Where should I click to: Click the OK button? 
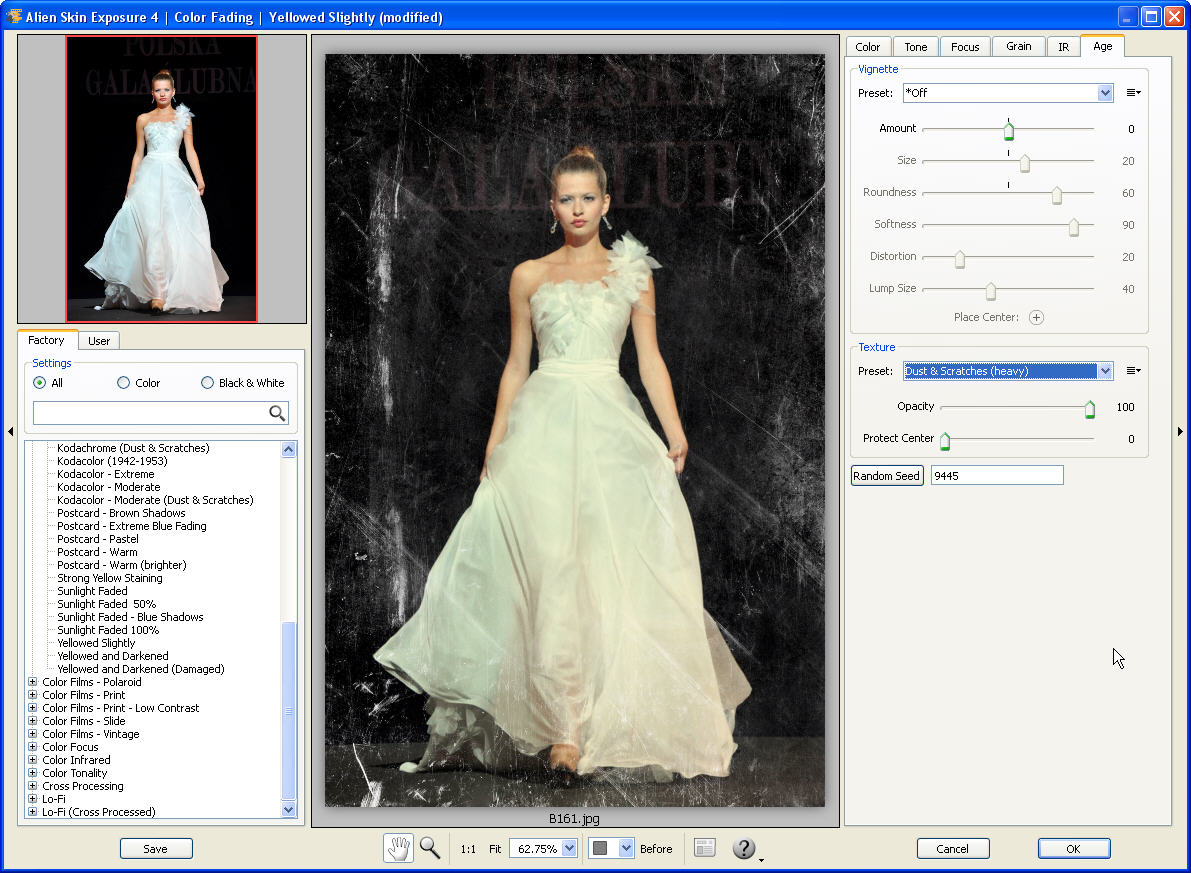click(1073, 848)
